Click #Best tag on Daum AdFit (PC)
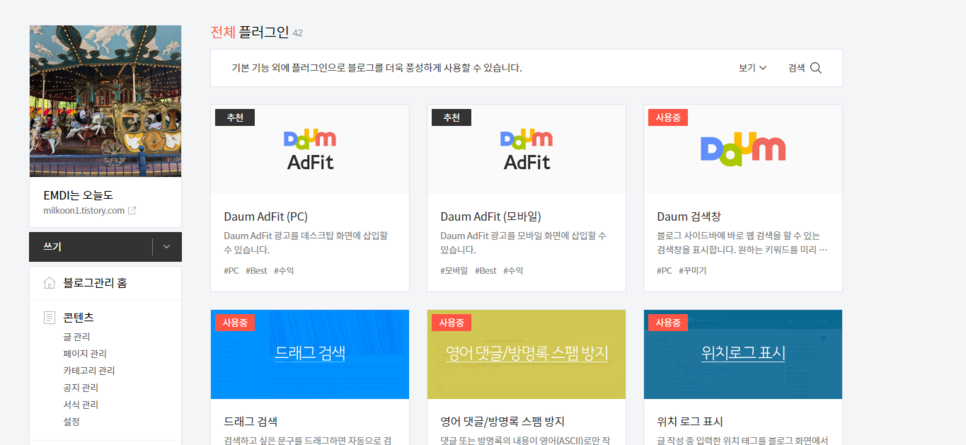 coord(256,271)
